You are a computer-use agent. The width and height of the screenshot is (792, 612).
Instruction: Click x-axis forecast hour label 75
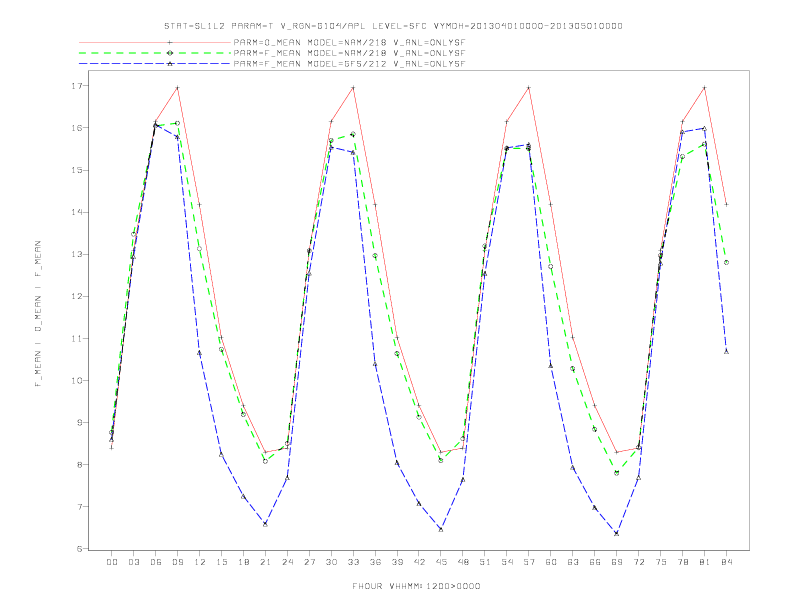pos(661,562)
